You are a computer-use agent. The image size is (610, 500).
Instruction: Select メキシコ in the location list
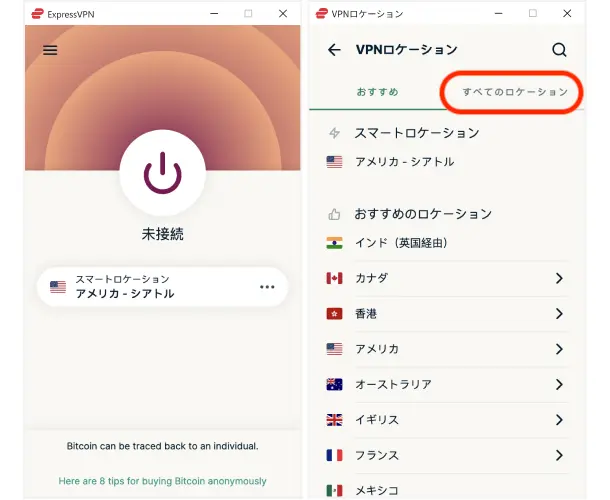(377, 490)
